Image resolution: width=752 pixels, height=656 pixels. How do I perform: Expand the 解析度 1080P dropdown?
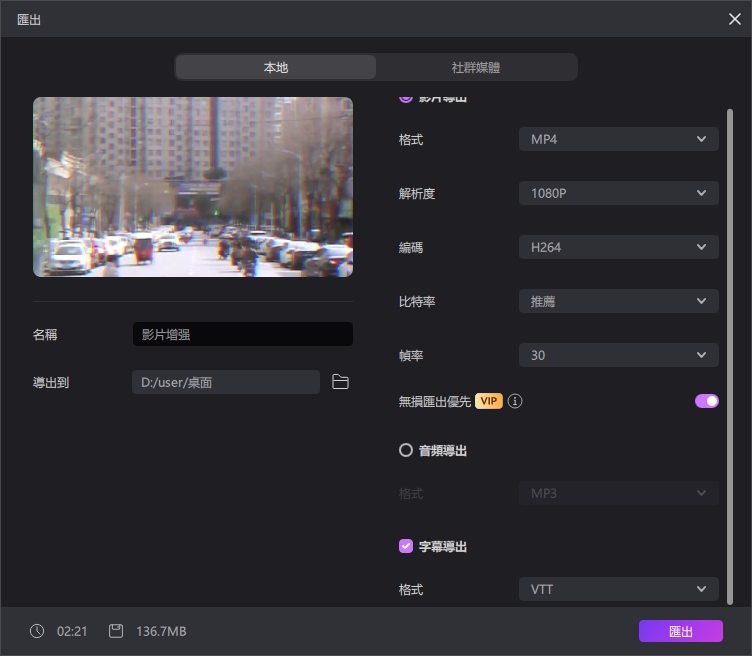point(618,193)
